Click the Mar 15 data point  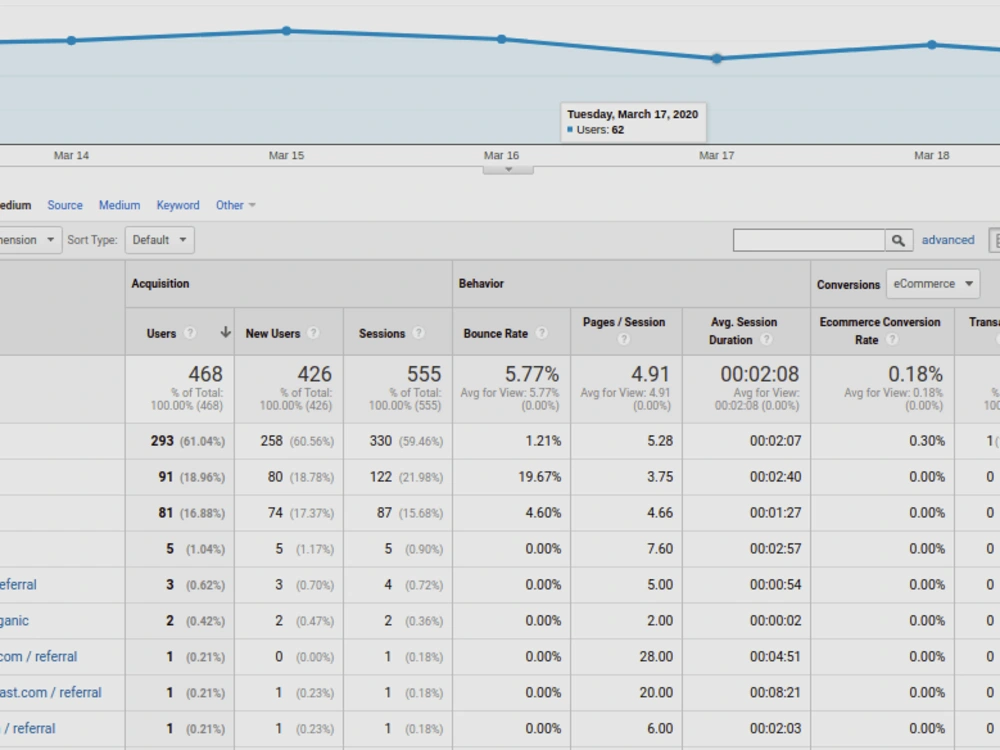286,31
